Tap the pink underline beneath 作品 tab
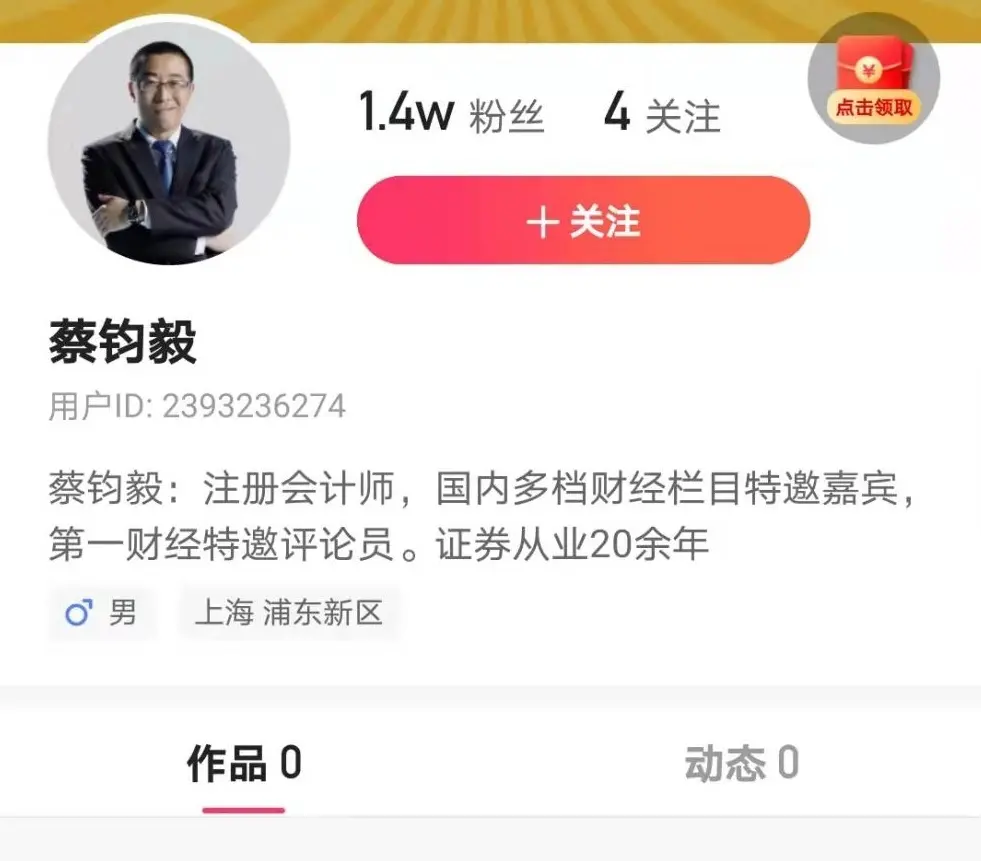The width and height of the screenshot is (981, 861). (243, 810)
